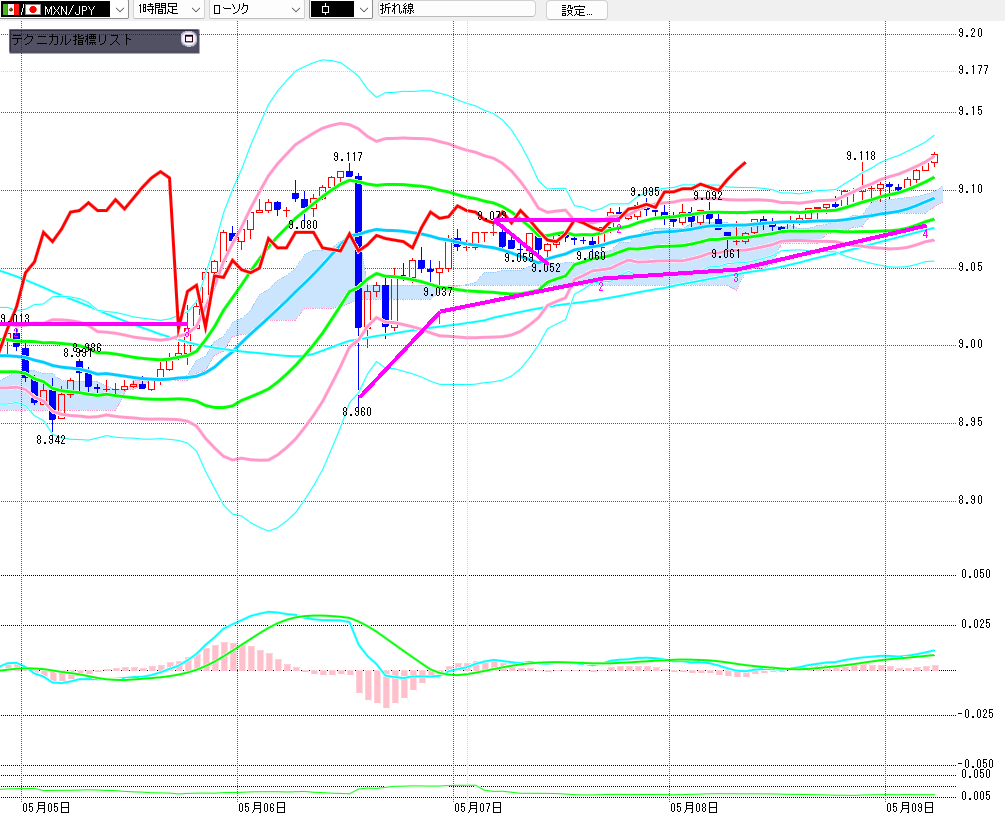
Task: Click the 9.05 price axis value
Action: (x=970, y=267)
